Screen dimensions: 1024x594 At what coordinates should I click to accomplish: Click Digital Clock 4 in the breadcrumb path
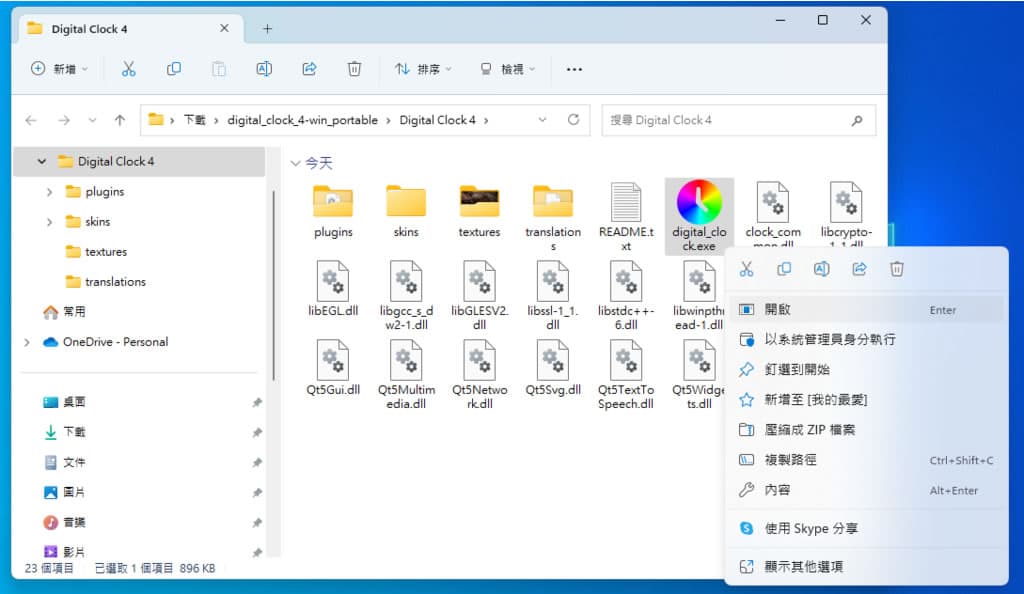pos(438,120)
